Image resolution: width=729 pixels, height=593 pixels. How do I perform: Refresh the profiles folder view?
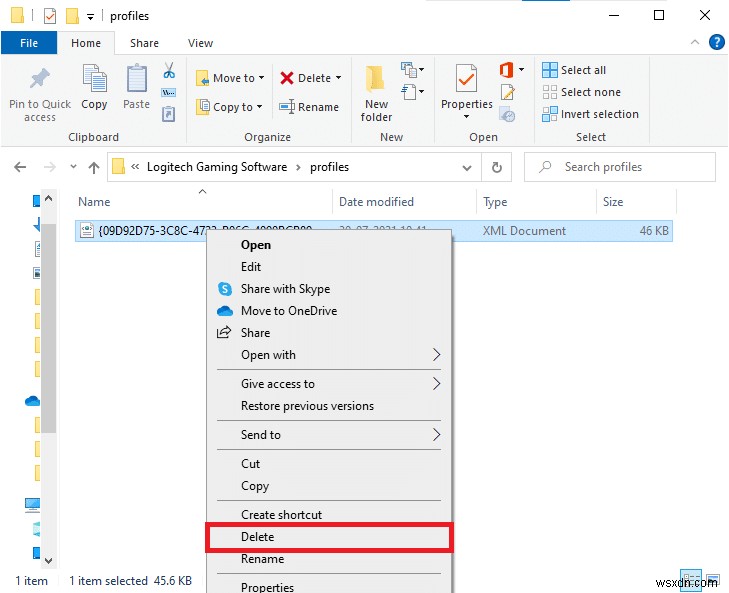coord(497,167)
